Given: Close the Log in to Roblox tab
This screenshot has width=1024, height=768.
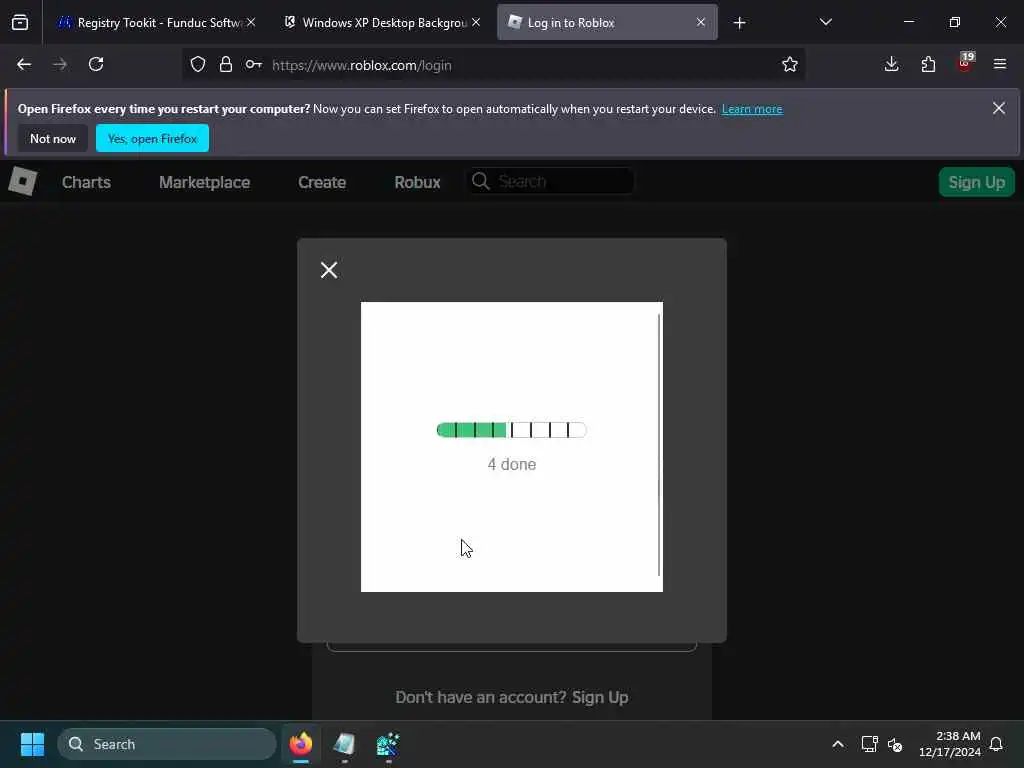Looking at the screenshot, I should (x=701, y=23).
